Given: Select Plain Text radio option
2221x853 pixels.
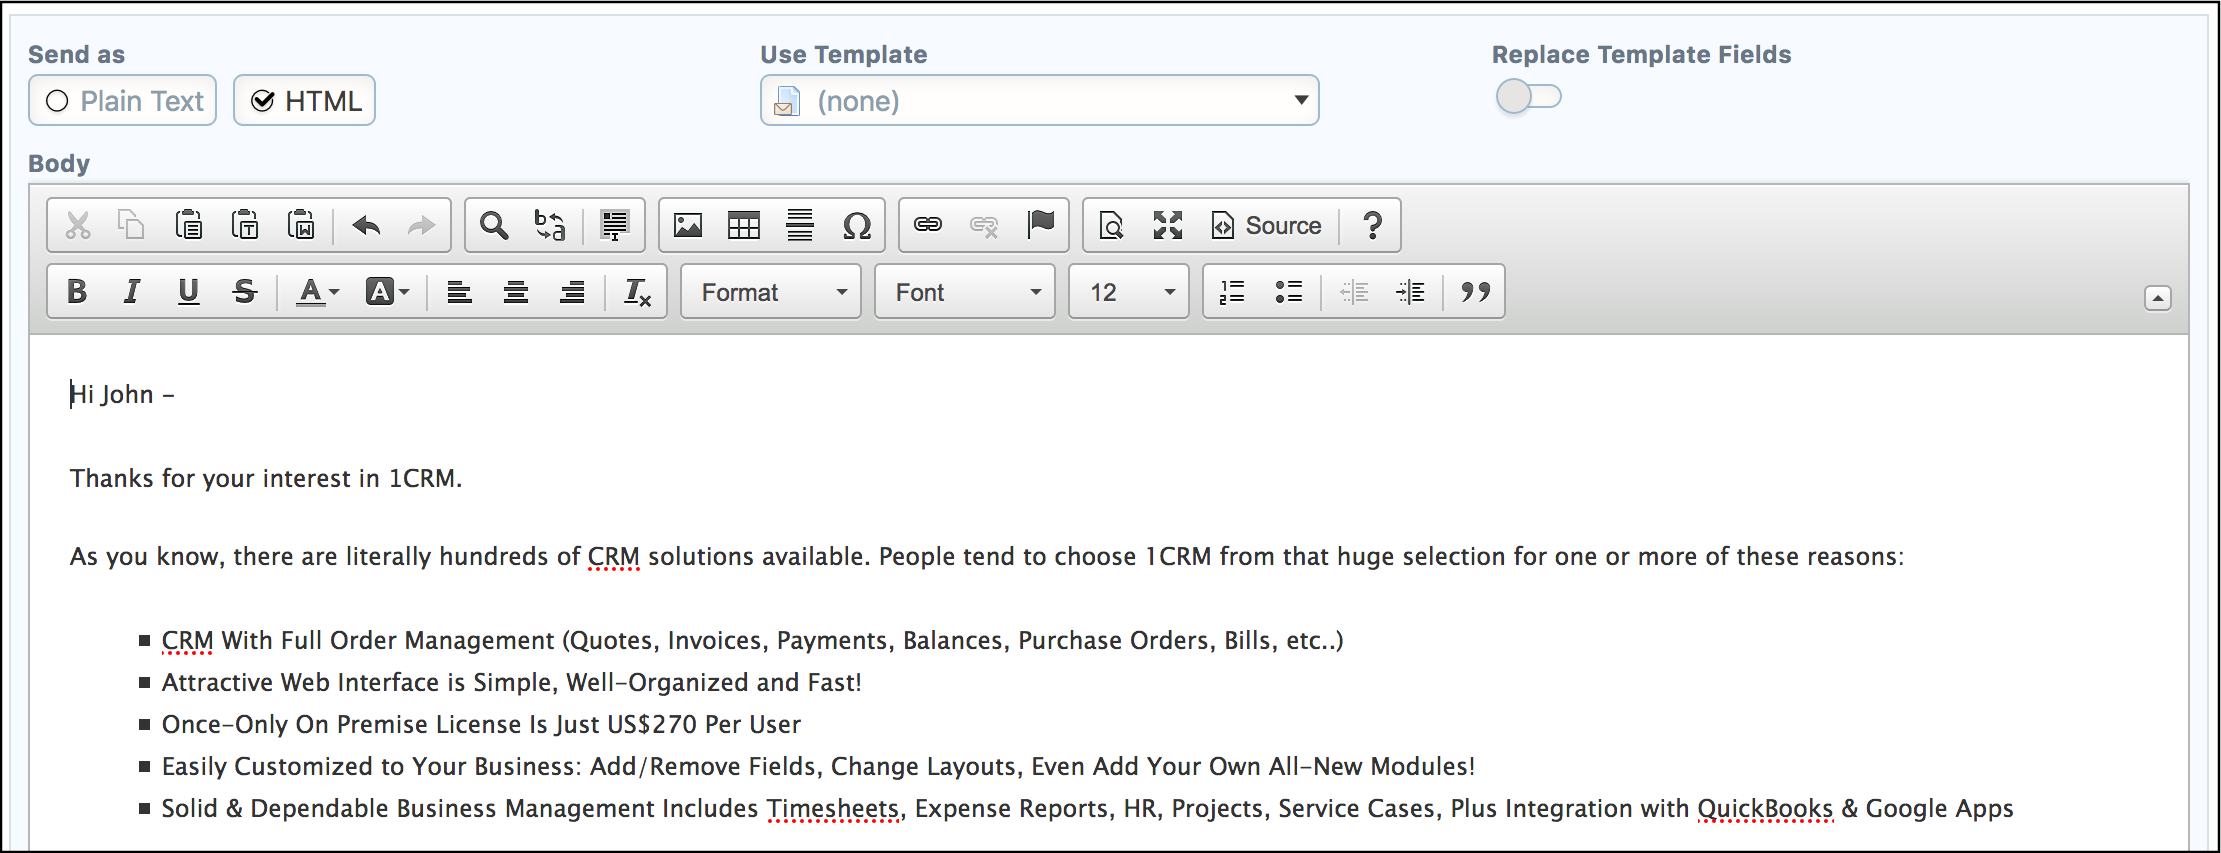Looking at the screenshot, I should point(123,100).
